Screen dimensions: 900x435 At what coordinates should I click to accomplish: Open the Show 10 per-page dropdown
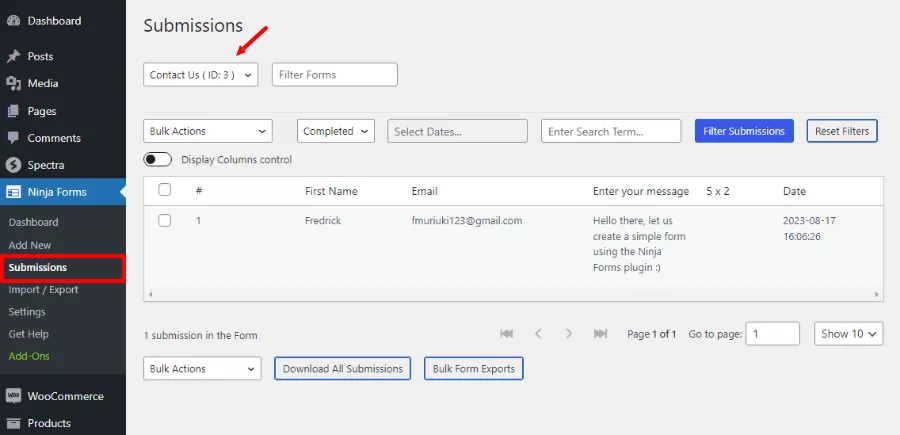pyautogui.click(x=849, y=333)
